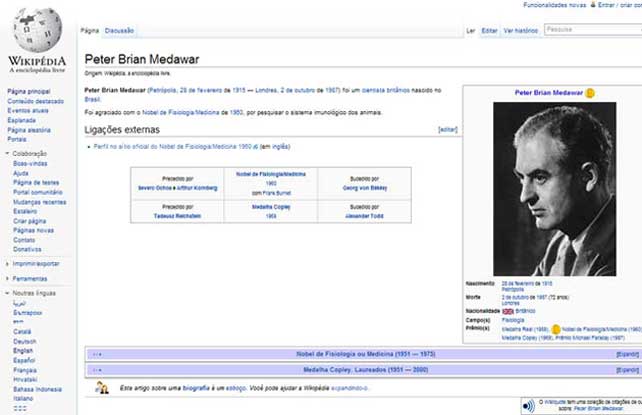
Task: Open the Ler tab
Action: [471, 31]
